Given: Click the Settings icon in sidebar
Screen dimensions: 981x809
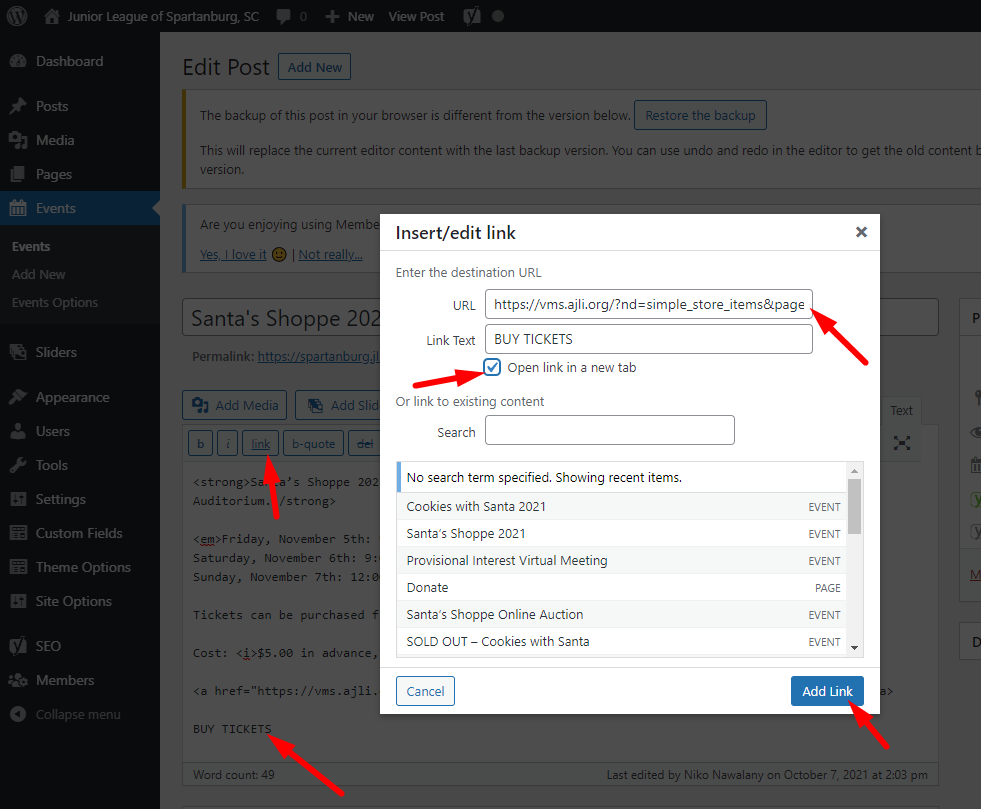Looking at the screenshot, I should [x=18, y=499].
